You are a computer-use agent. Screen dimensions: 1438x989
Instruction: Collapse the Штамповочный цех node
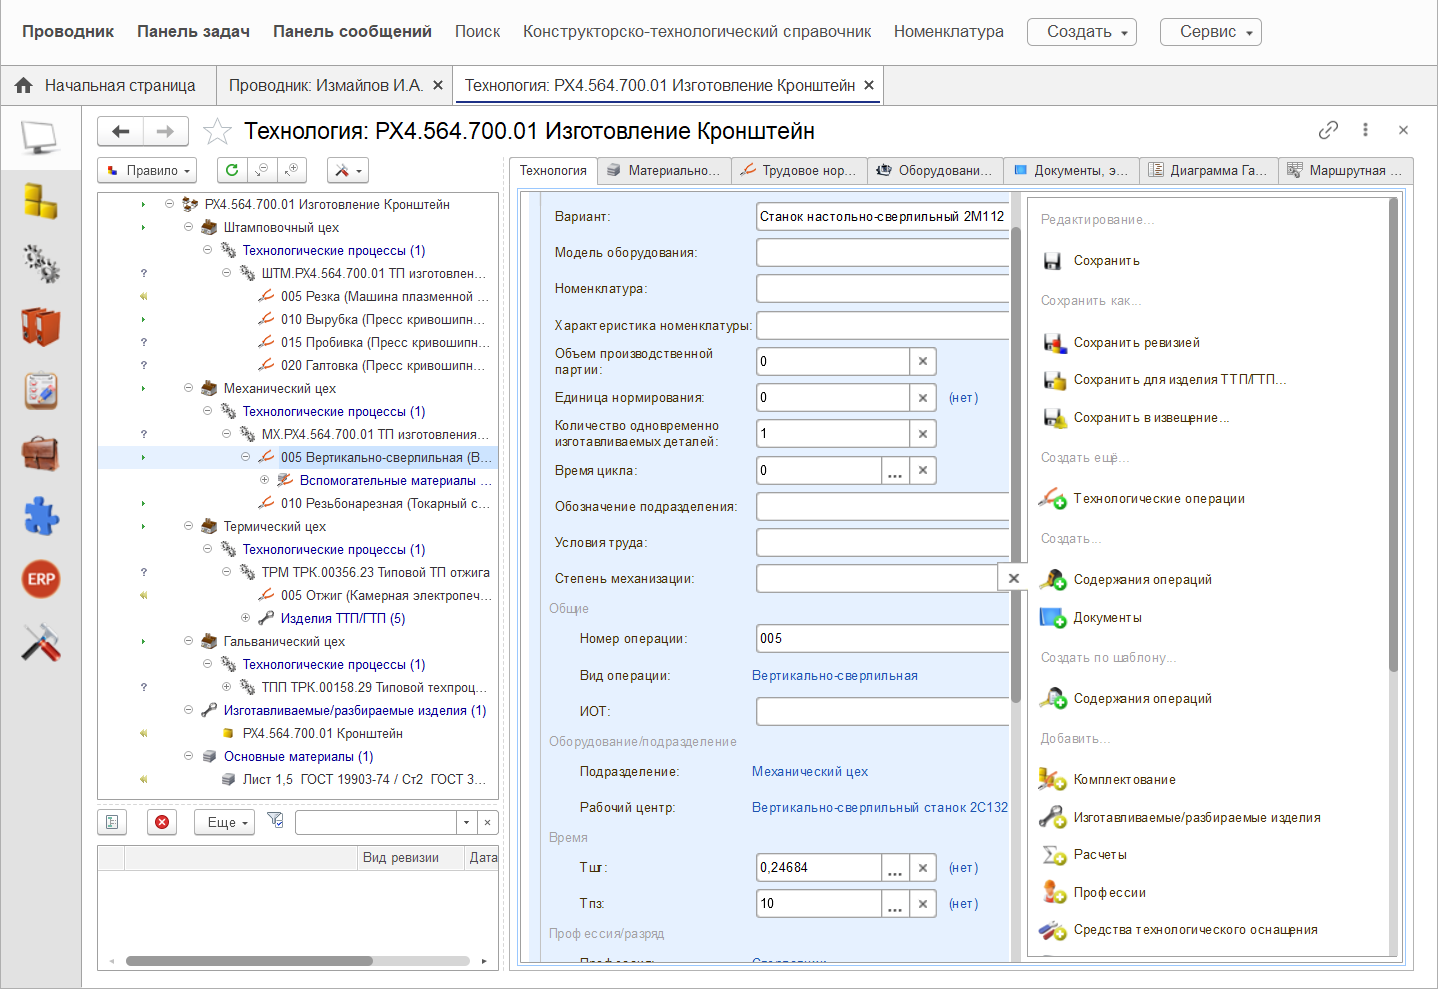coord(188,227)
